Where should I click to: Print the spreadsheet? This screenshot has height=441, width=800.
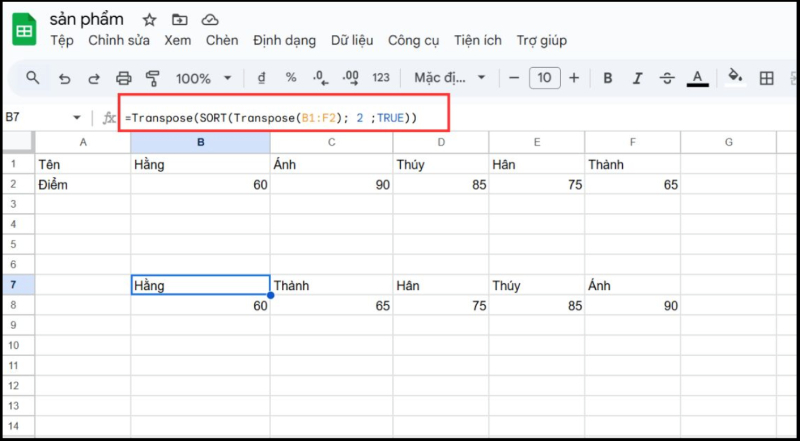coord(123,78)
